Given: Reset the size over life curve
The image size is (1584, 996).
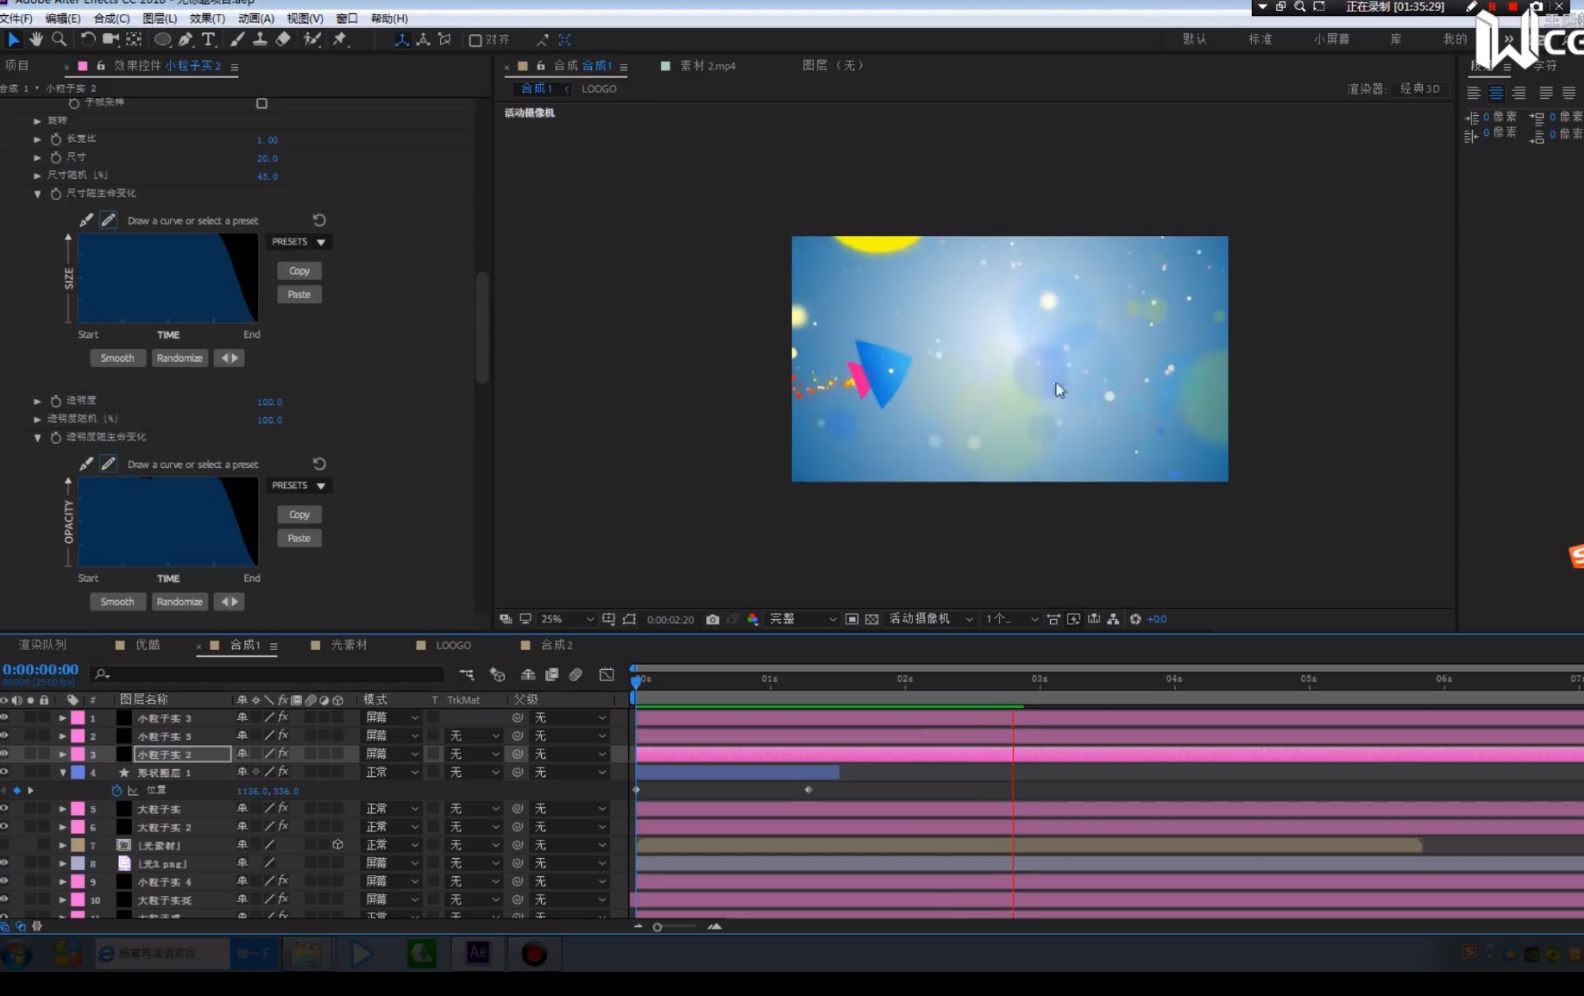Looking at the screenshot, I should pos(319,220).
